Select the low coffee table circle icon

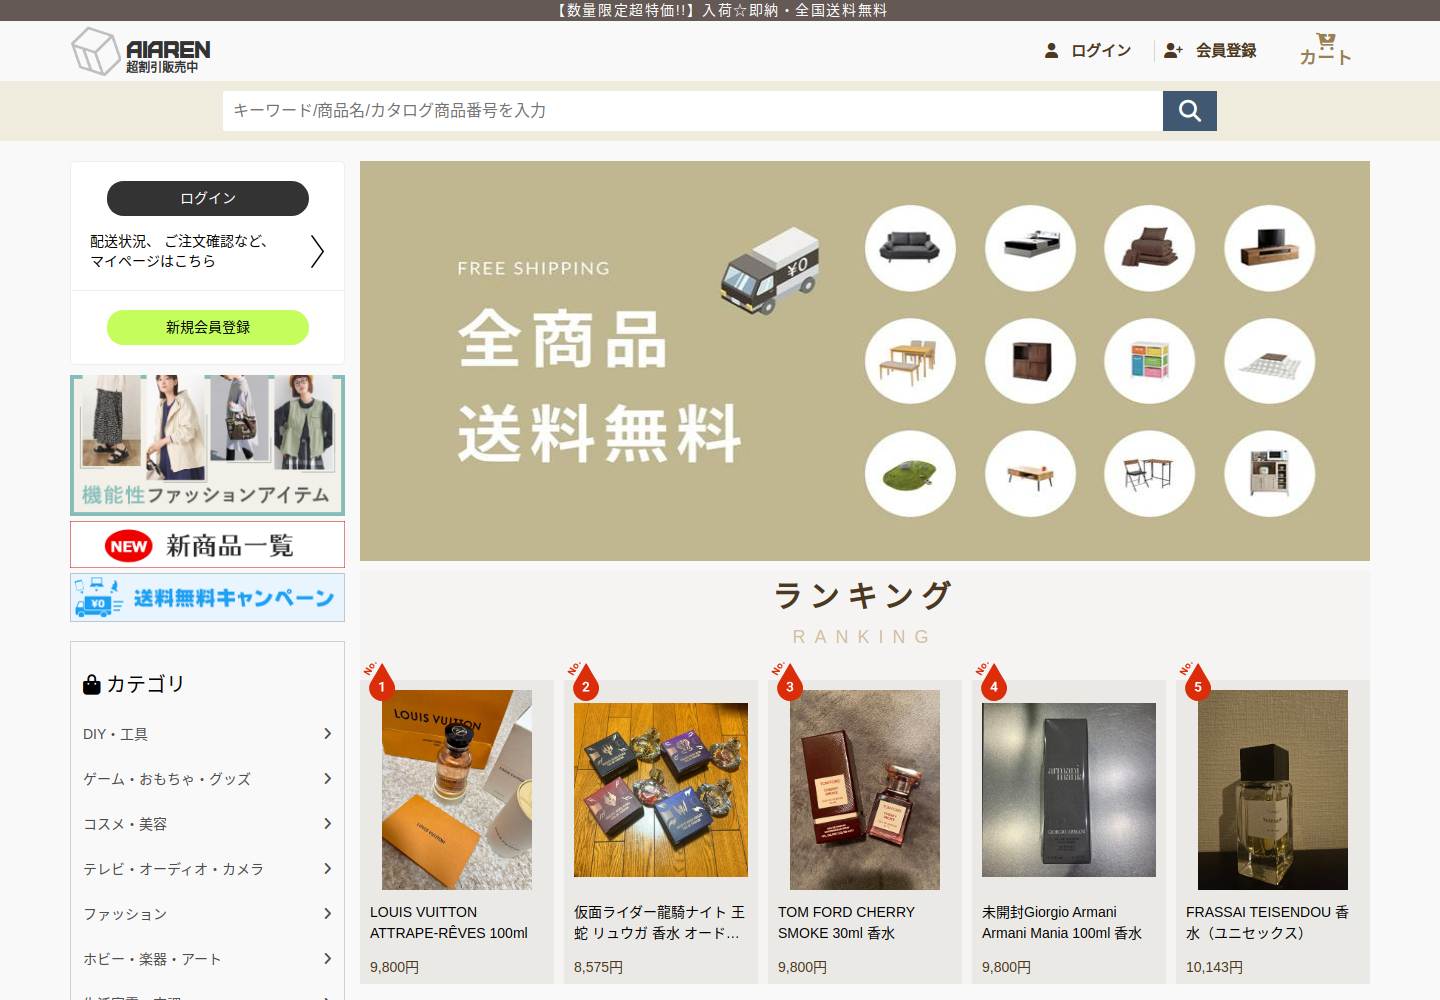[1030, 474]
